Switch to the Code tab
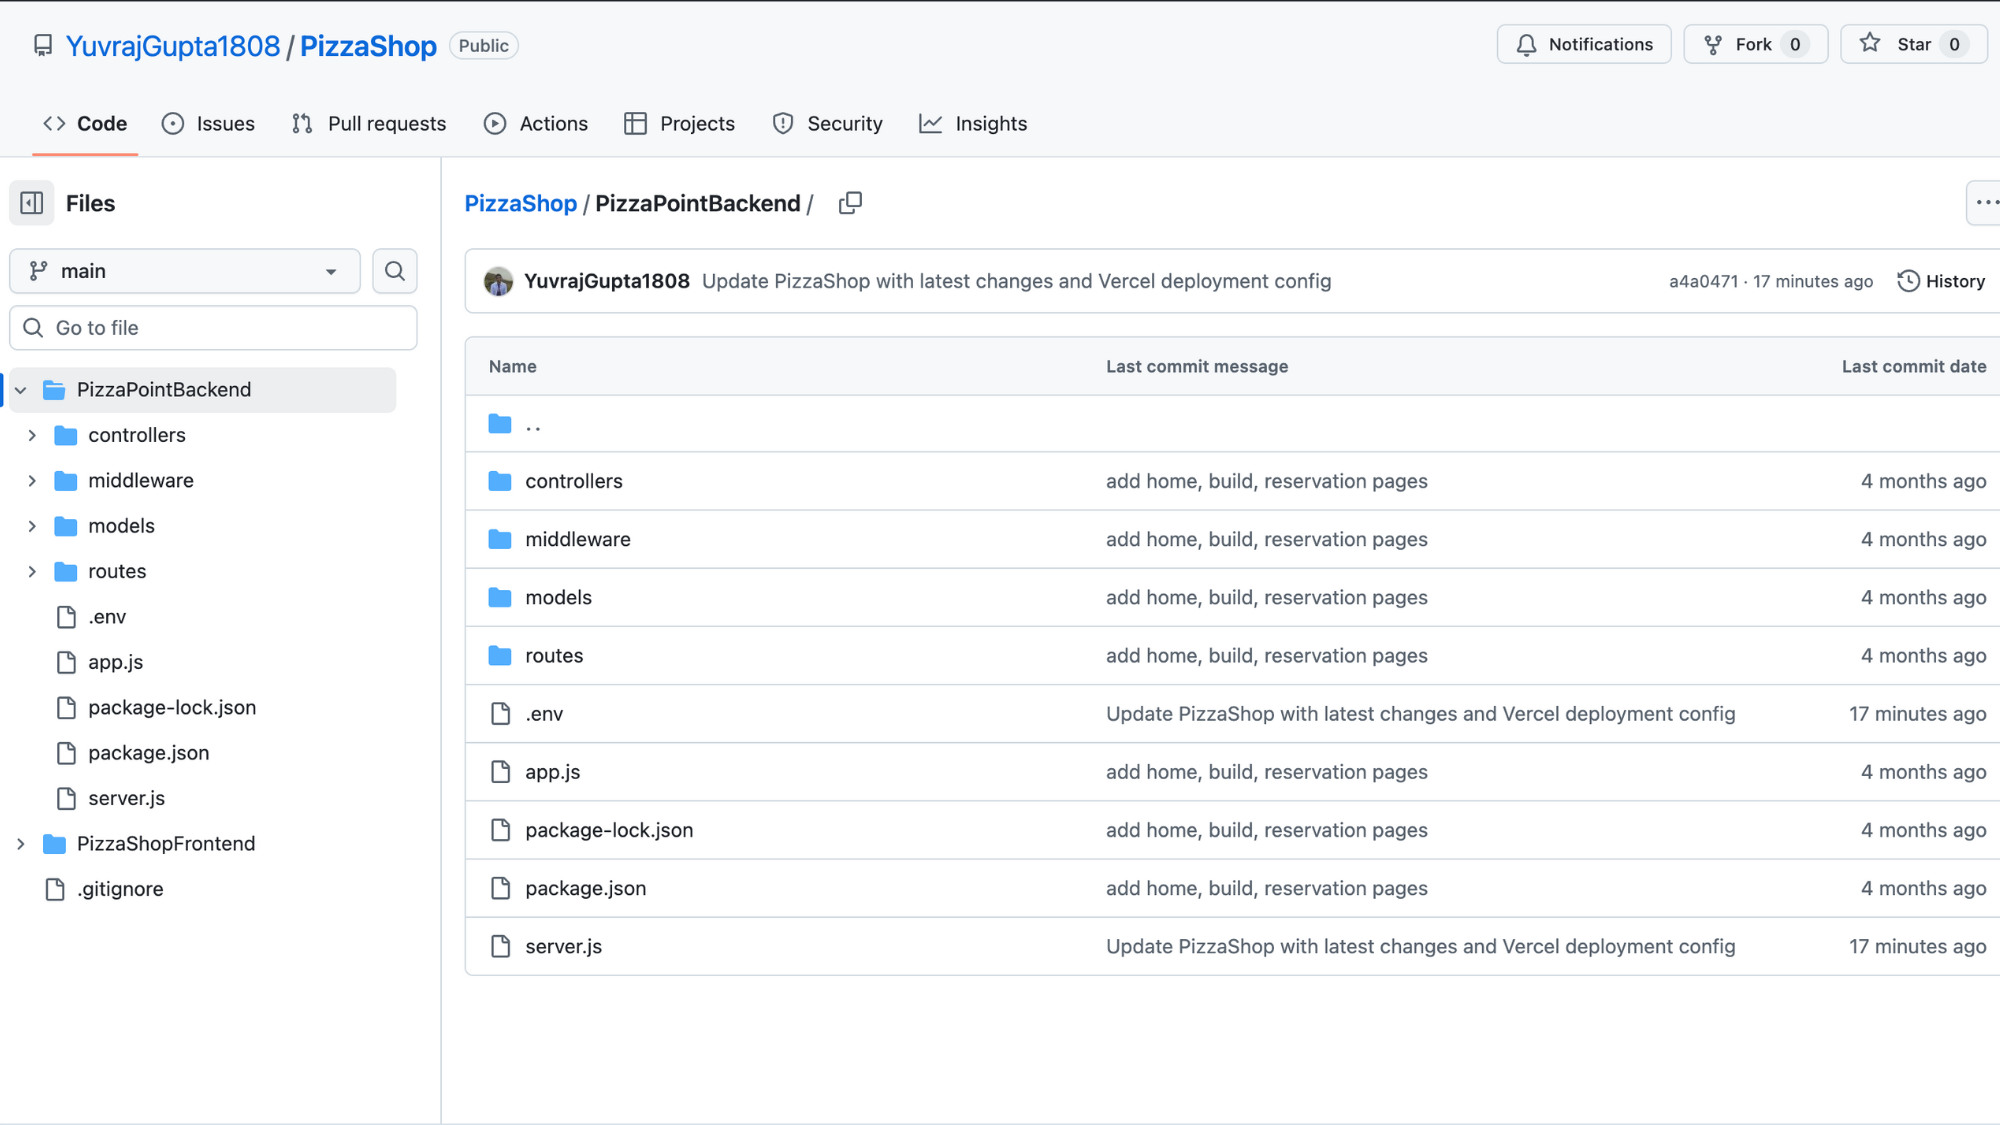Viewport: 2000px width, 1125px height. pos(85,124)
